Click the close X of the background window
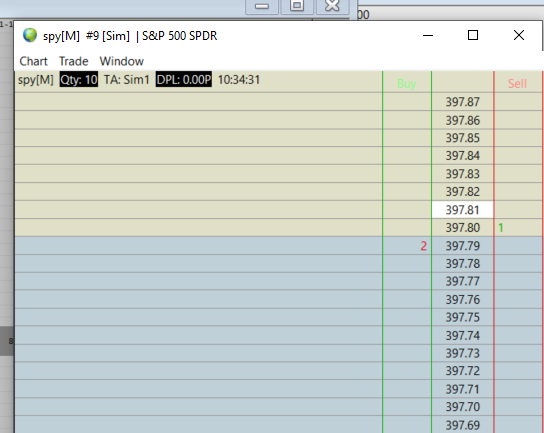Screen dimensions: 544x433 click(332, 6)
